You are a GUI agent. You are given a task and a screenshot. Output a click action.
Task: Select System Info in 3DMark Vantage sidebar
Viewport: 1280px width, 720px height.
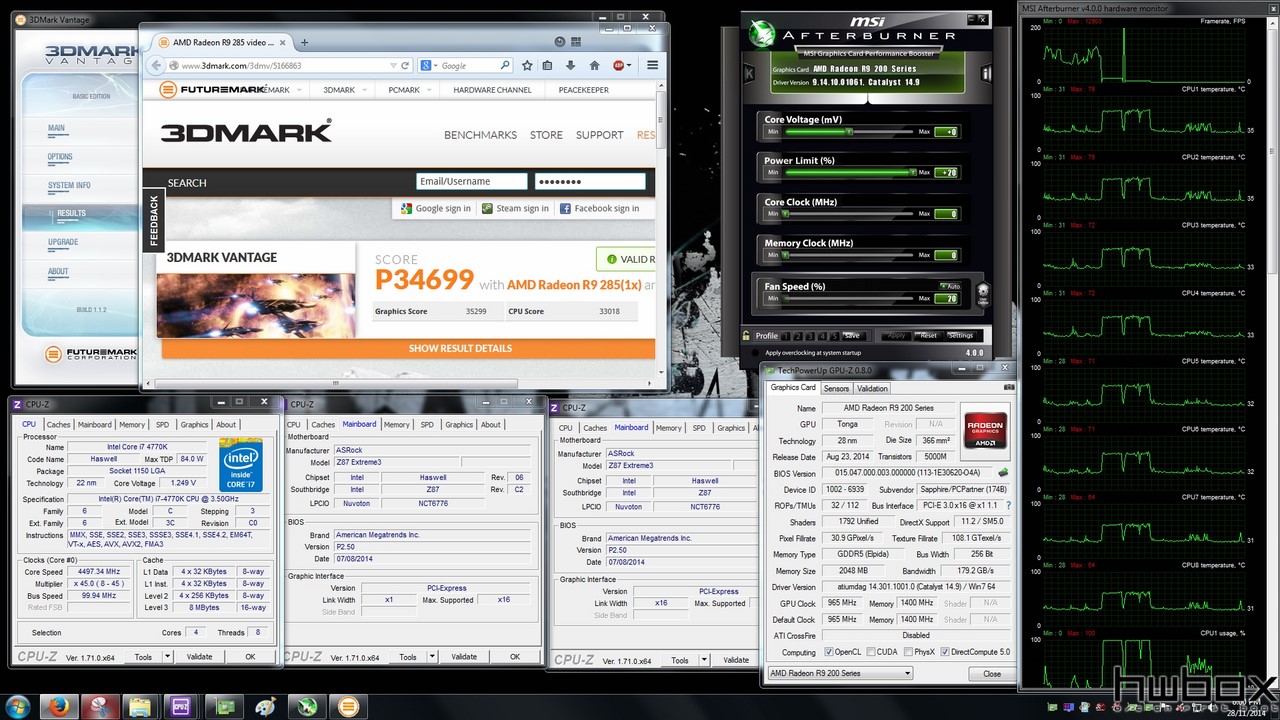coord(69,185)
